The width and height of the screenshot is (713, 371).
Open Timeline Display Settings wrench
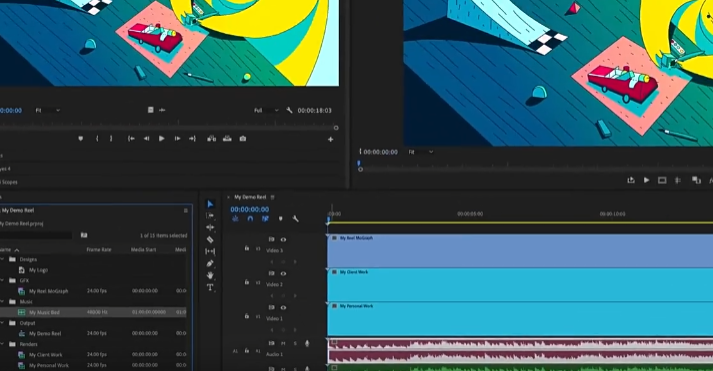click(296, 219)
